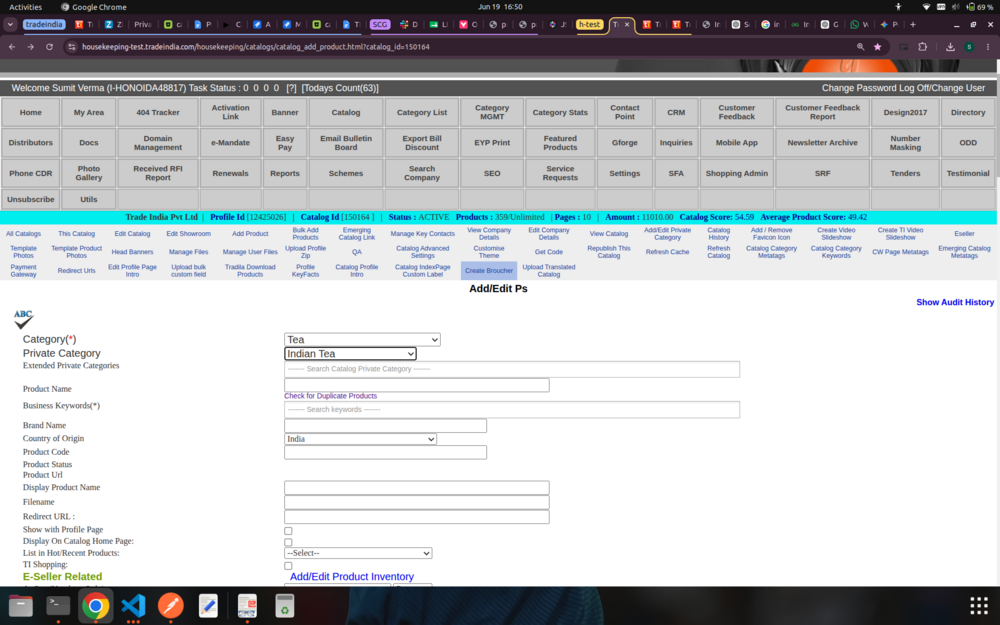The image size is (1000, 625).
Task: Open the Show Applications grid
Action: (979, 605)
